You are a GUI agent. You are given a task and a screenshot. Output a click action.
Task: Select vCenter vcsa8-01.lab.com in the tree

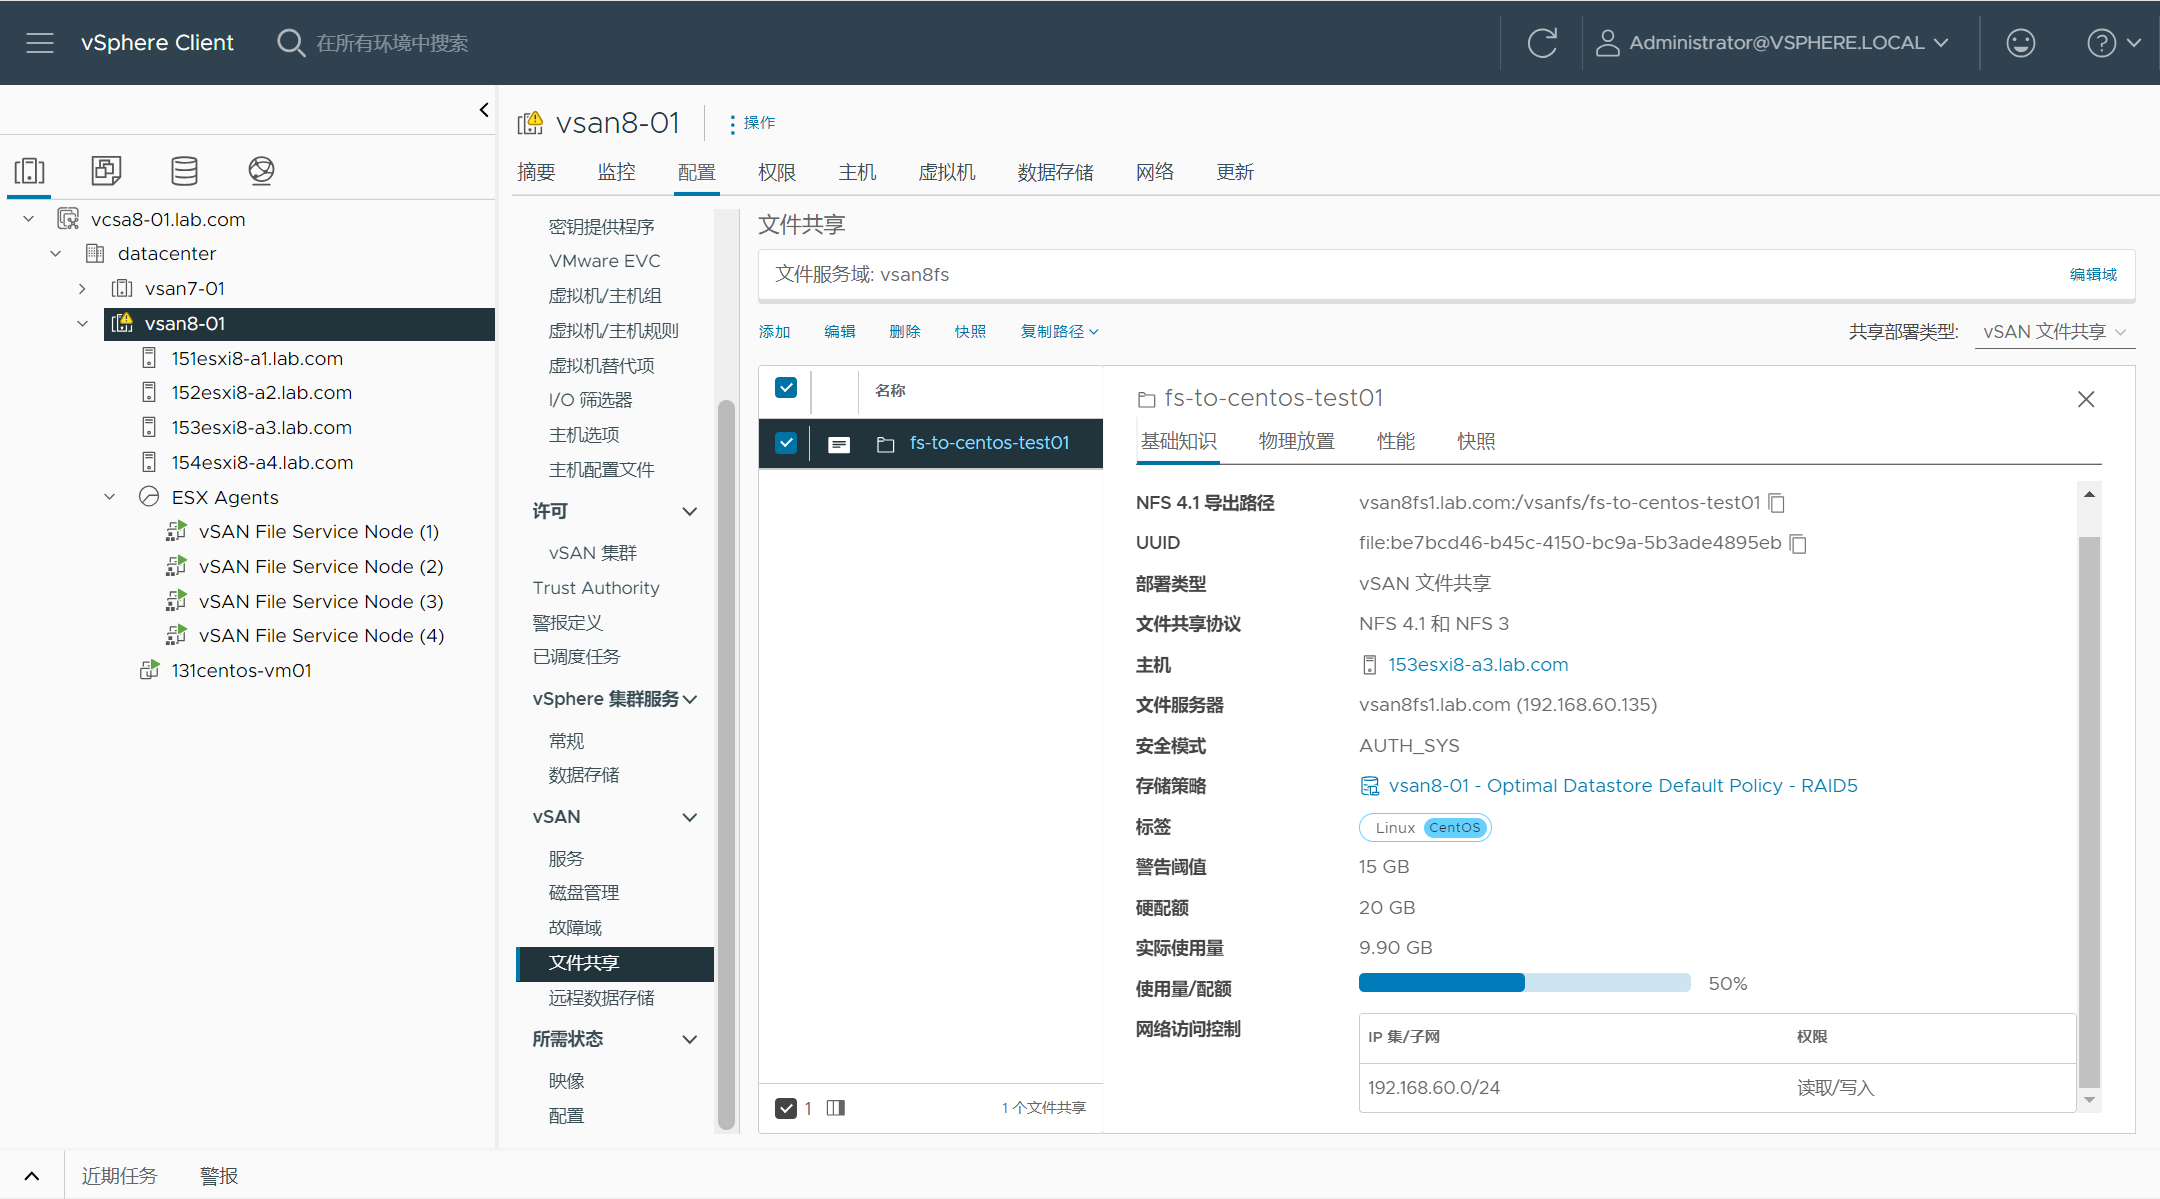pyautogui.click(x=168, y=219)
